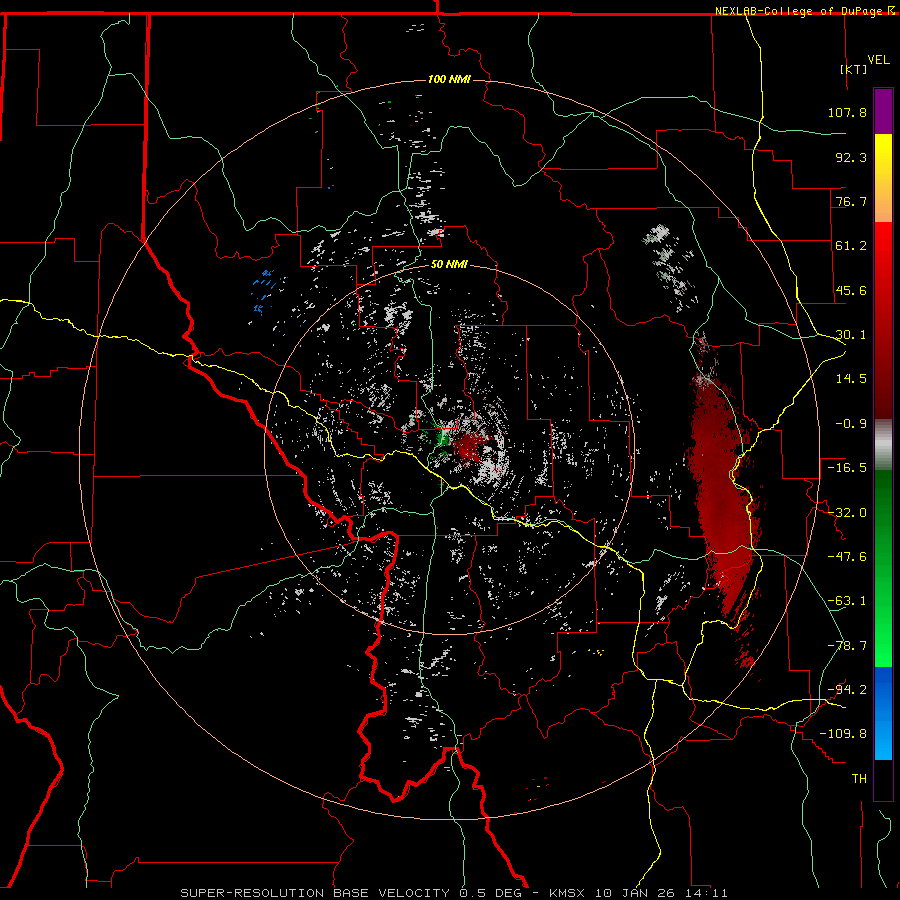Screen dimensions: 900x900
Task: Pick the gray segment of the velocity scale
Action: point(883,445)
